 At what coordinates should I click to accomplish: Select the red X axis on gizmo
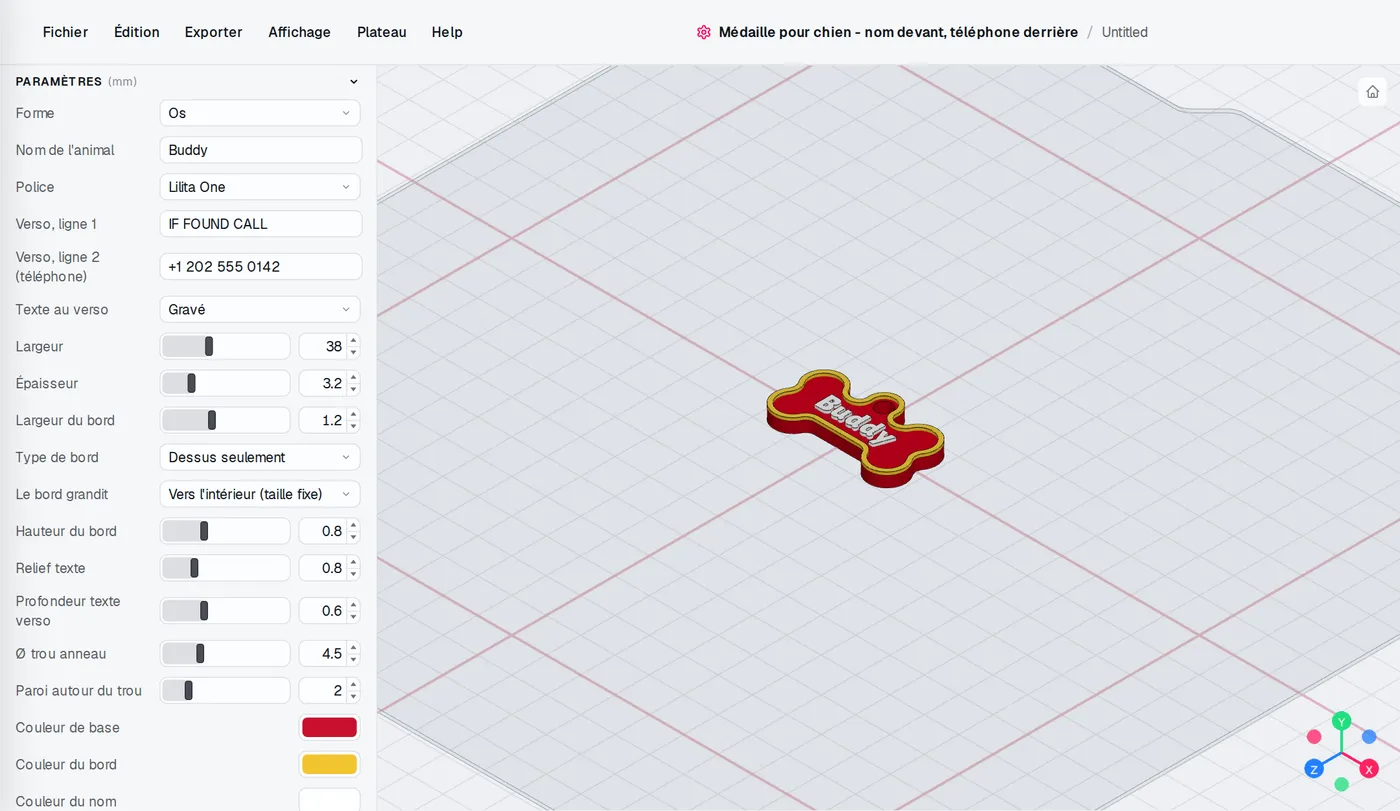coord(1369,769)
